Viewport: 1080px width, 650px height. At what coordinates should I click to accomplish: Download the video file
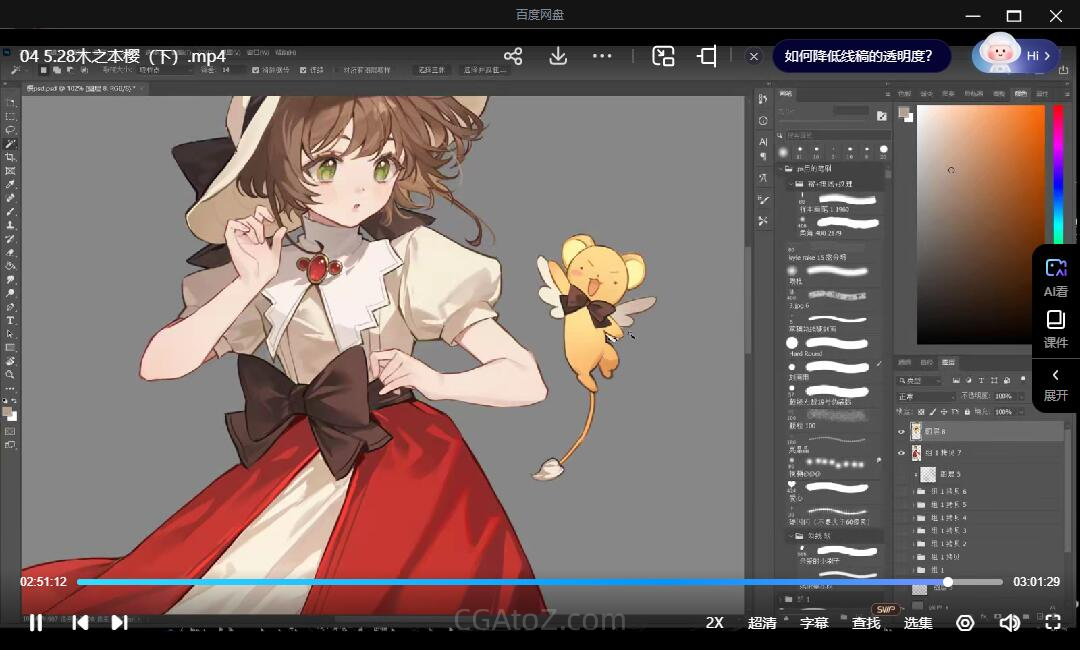point(558,56)
